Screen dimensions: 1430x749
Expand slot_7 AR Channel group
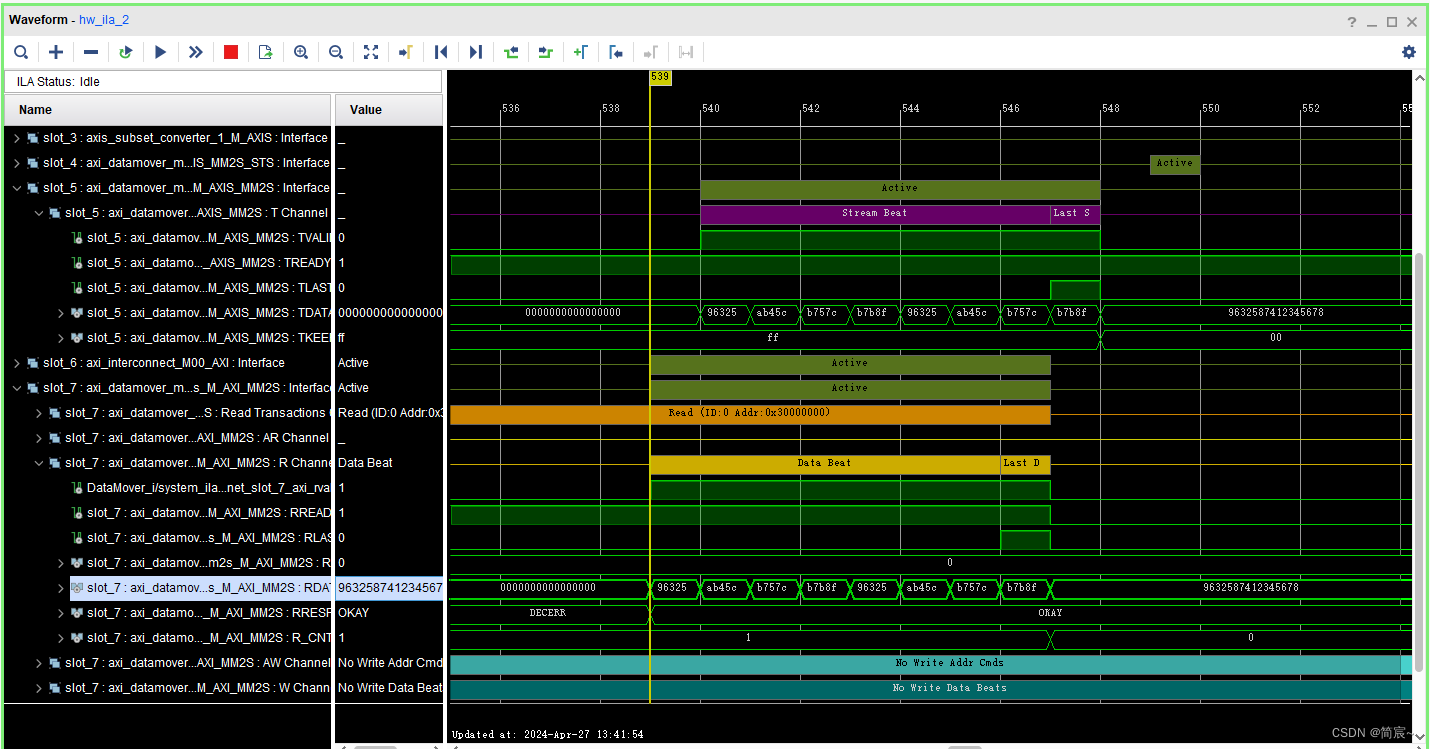pos(39,438)
